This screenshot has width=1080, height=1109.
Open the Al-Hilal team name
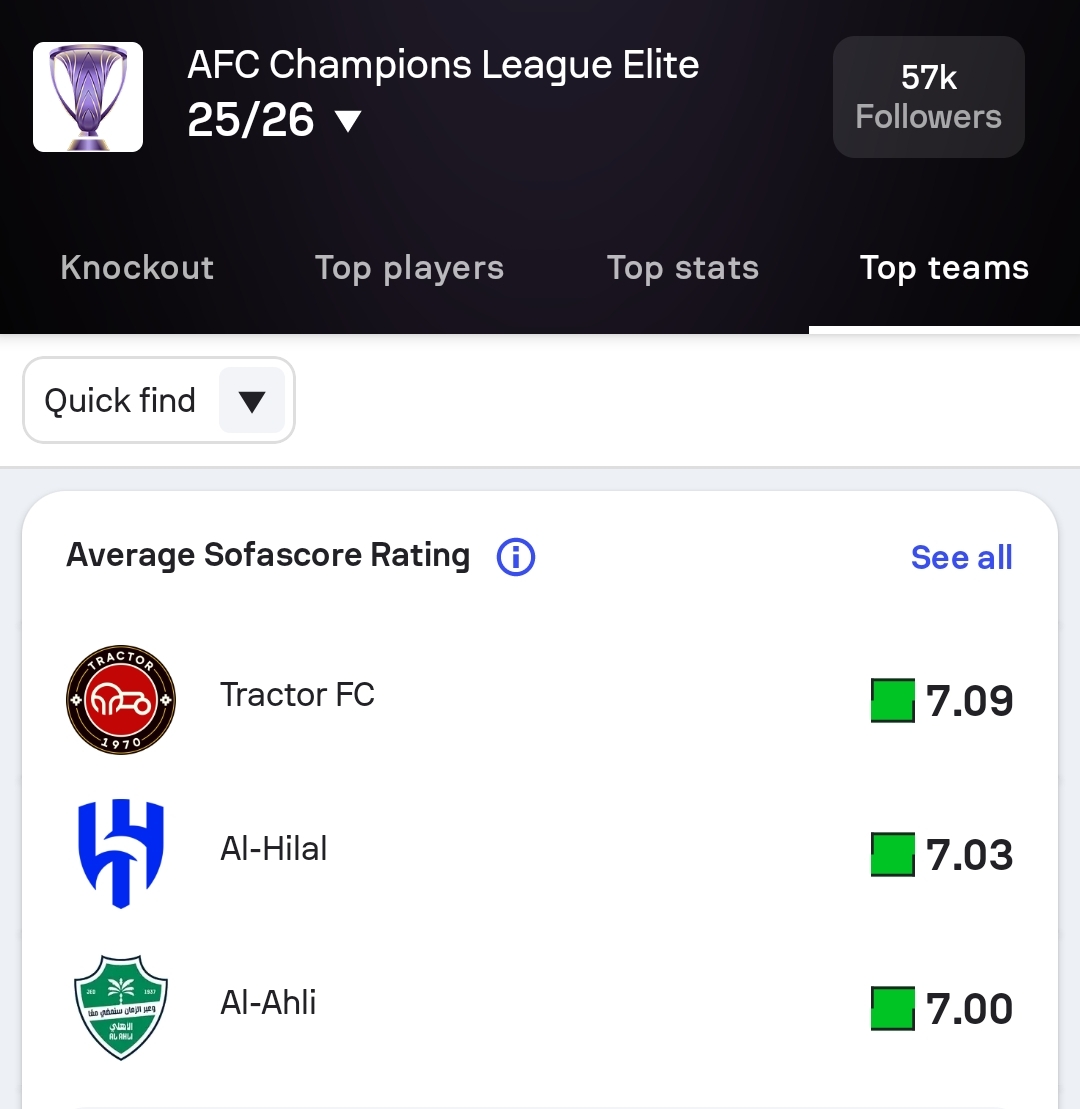click(274, 848)
